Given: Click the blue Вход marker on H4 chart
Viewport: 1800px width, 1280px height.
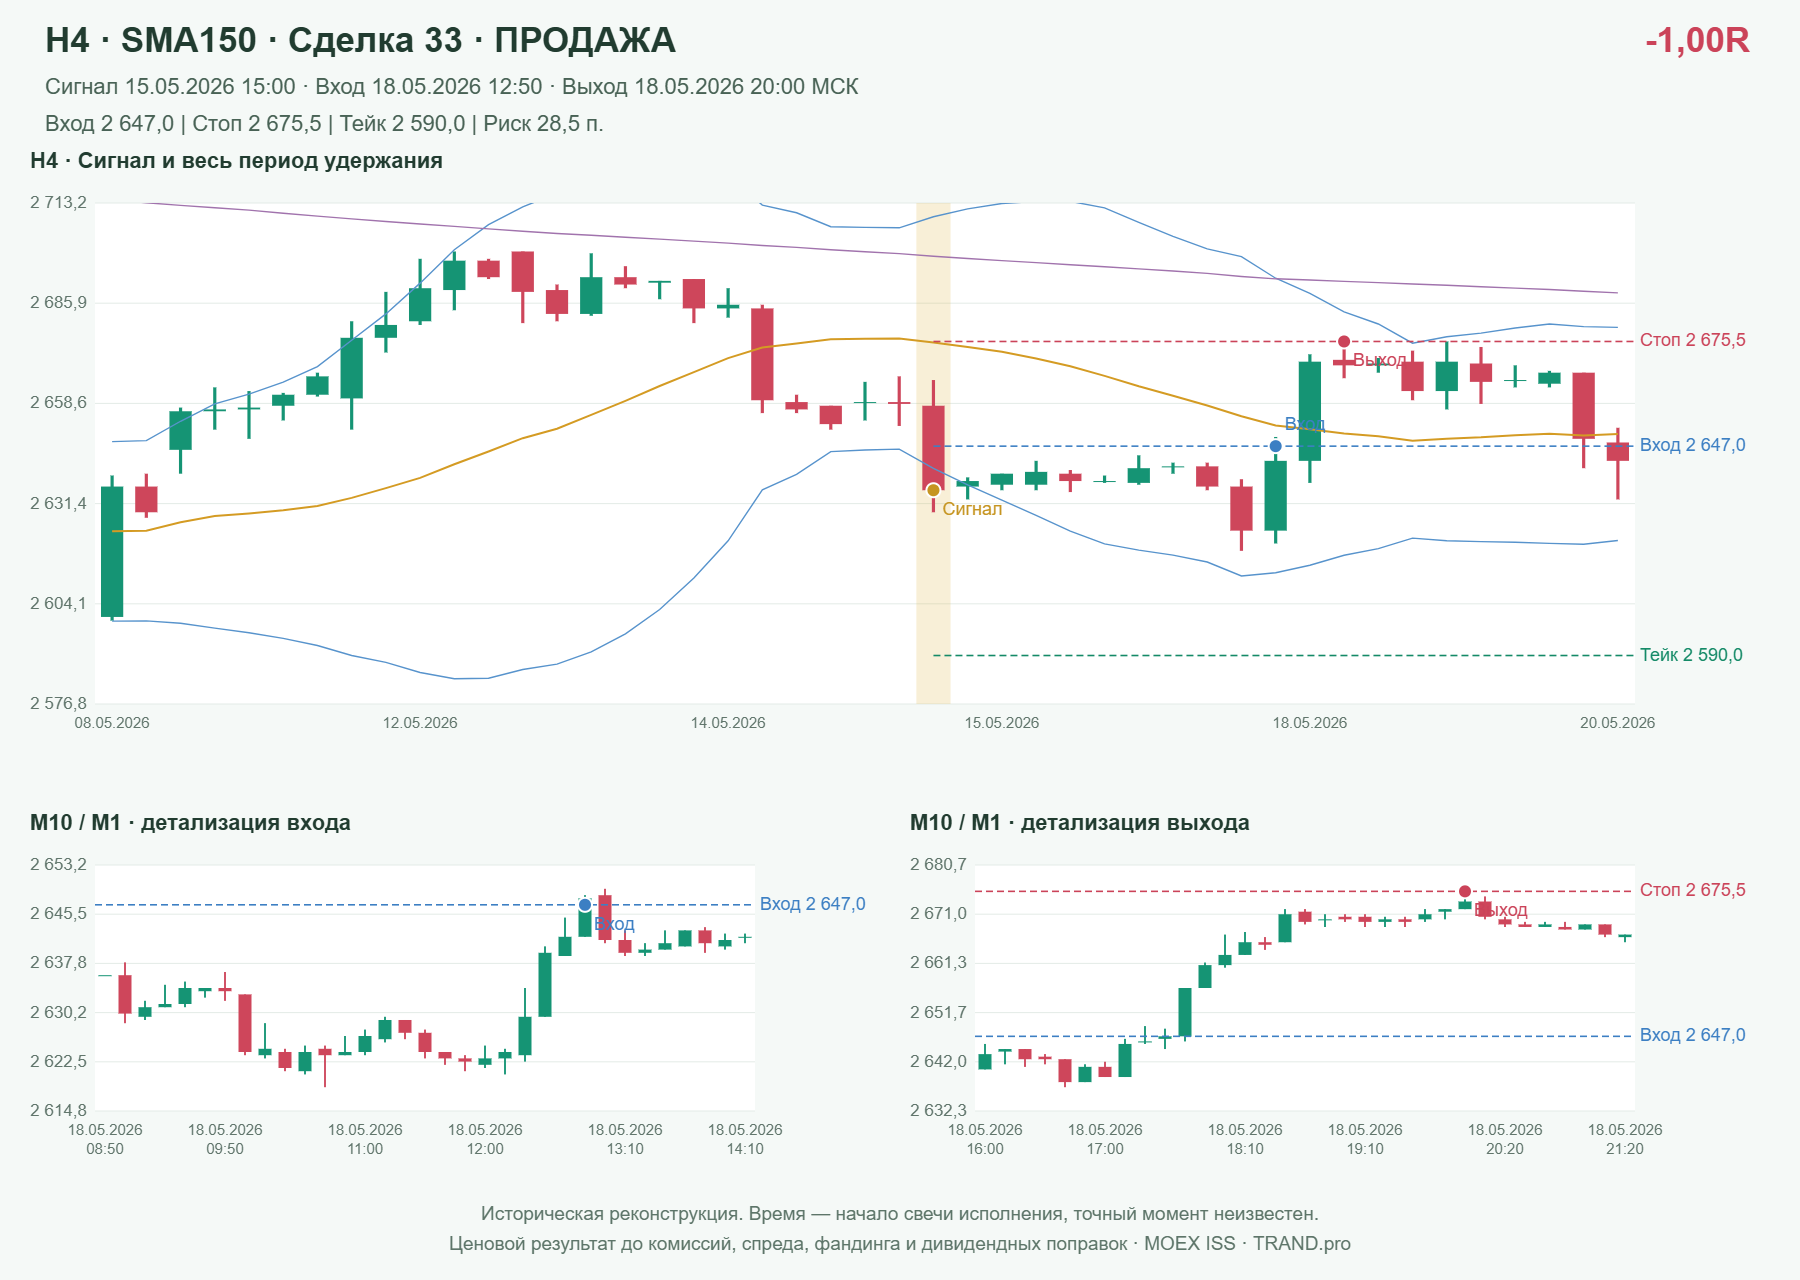Looking at the screenshot, I should point(1275,446).
